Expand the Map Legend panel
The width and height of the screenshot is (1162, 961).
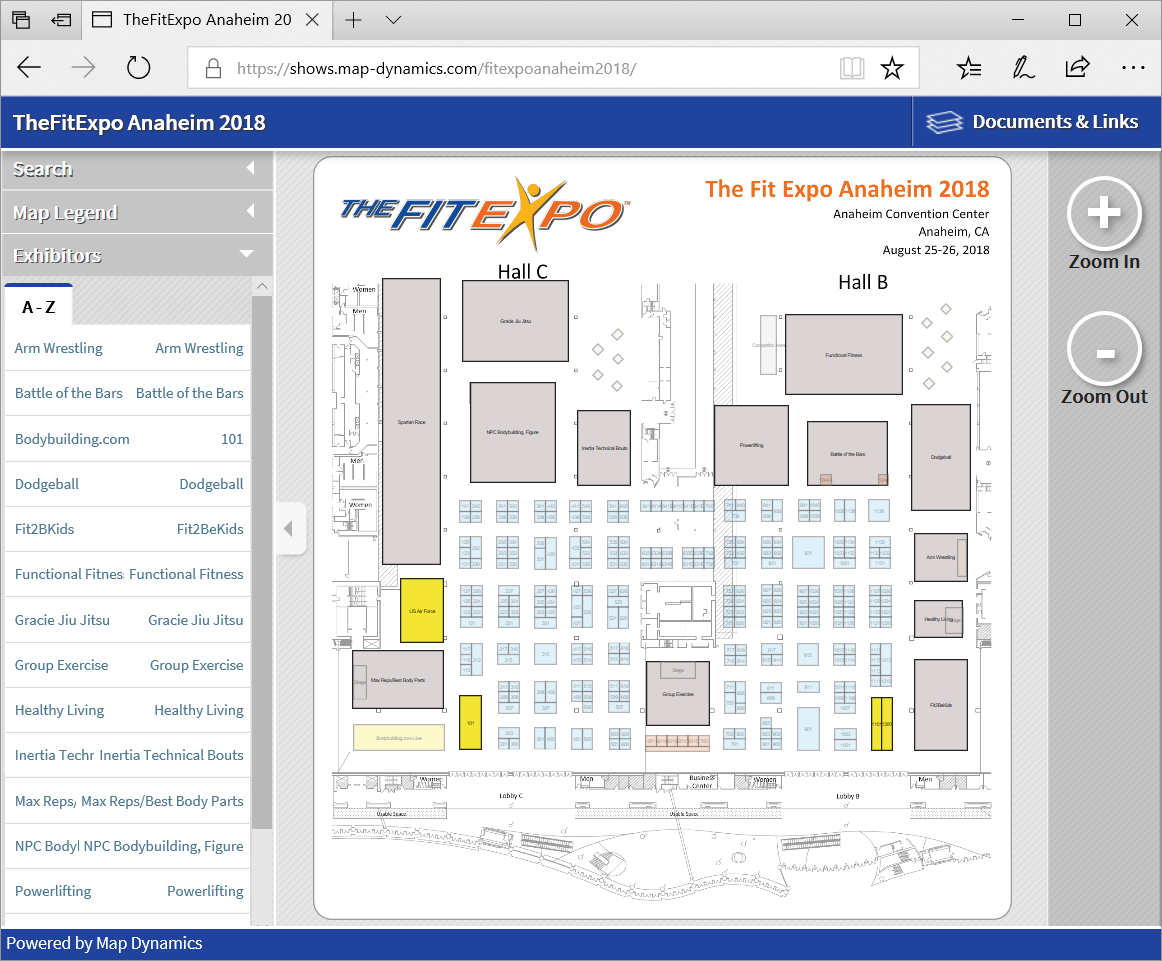point(137,213)
